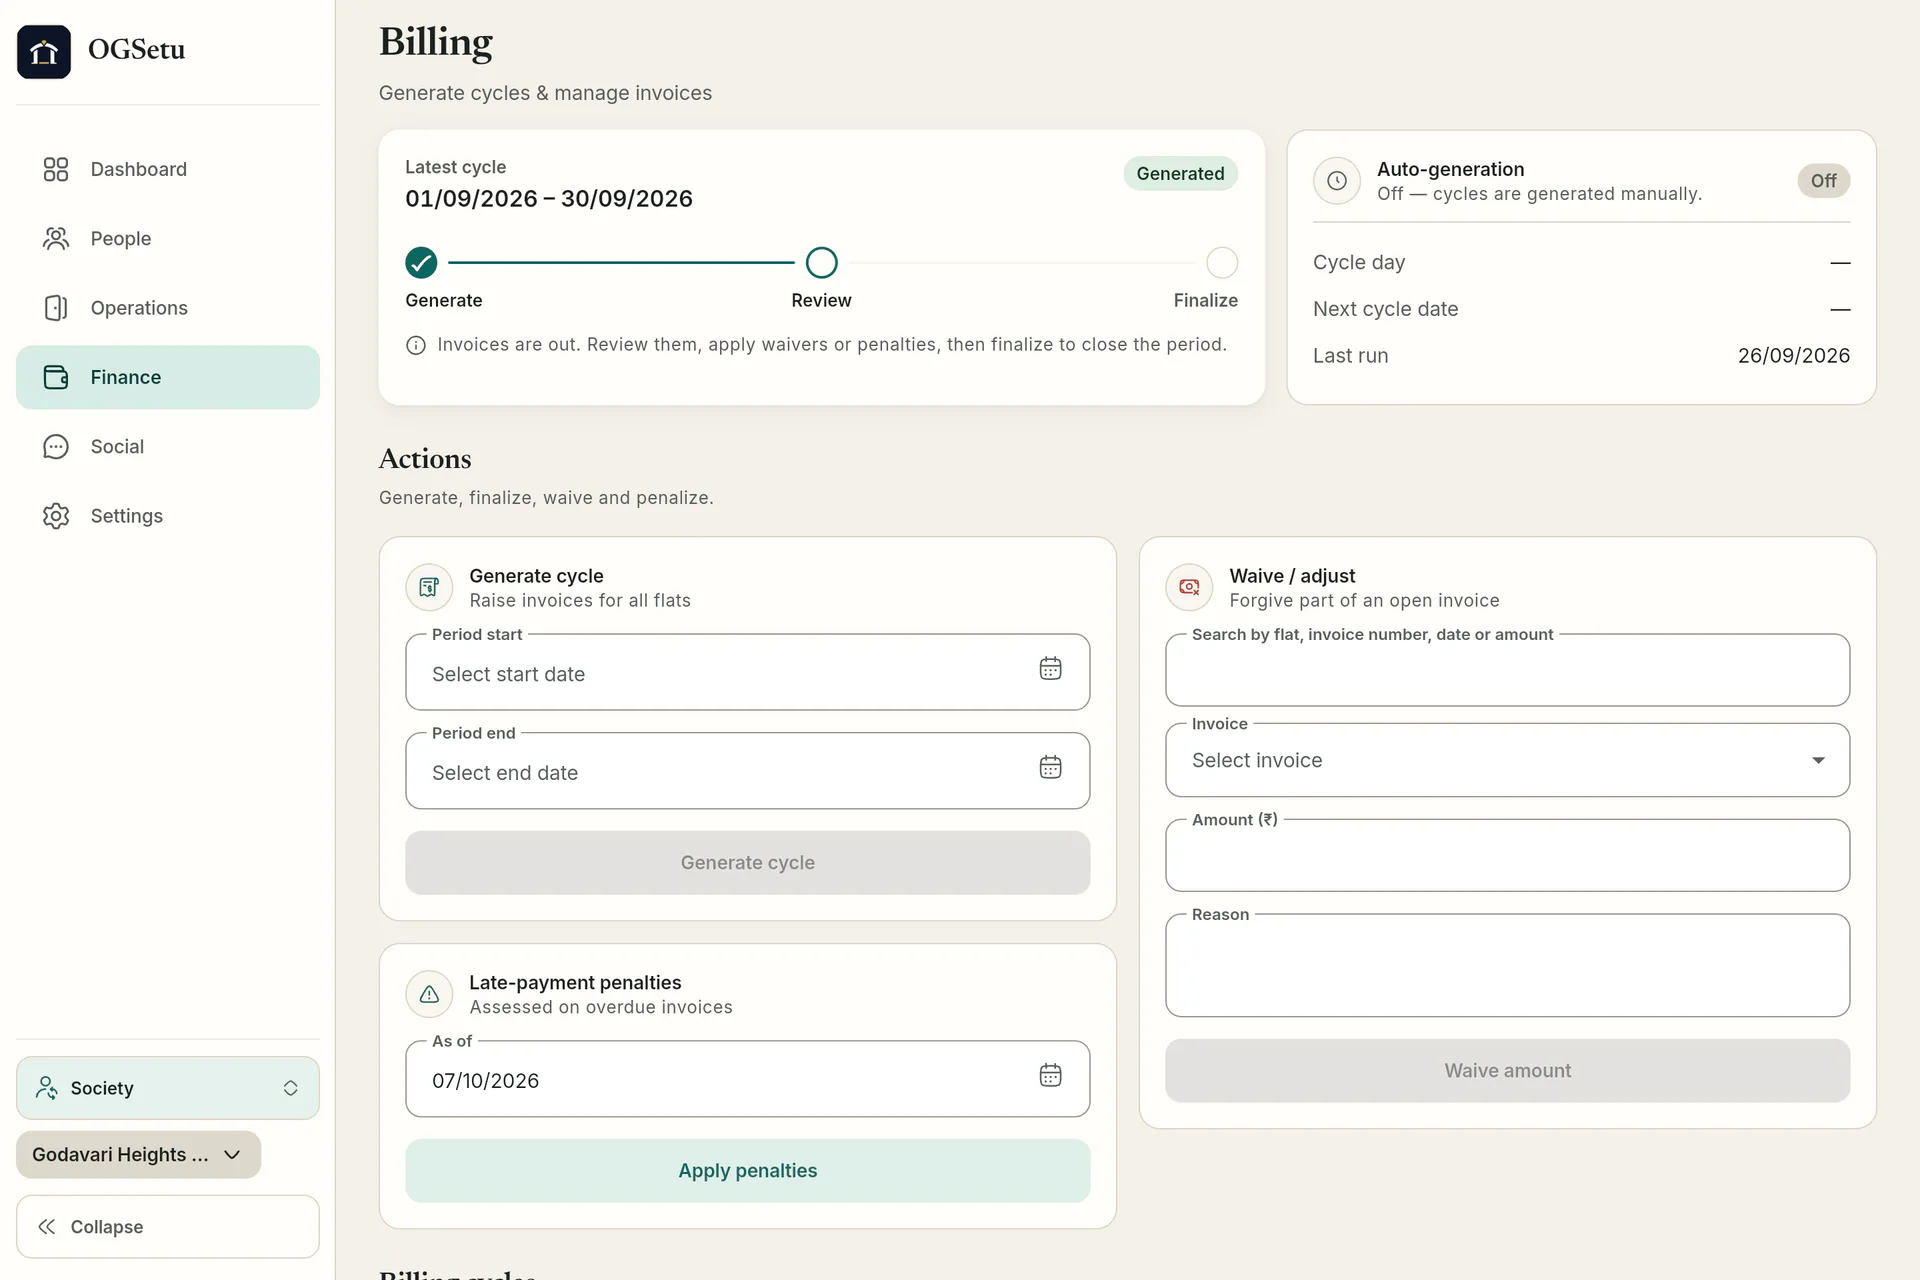Click the cycle period 01/09/2026 – 30/09/2026
The height and width of the screenshot is (1280, 1920).
(549, 199)
